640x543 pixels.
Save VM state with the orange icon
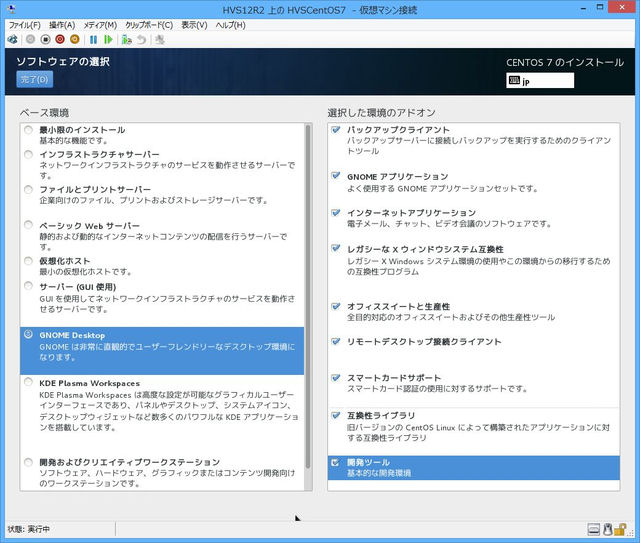click(x=75, y=40)
